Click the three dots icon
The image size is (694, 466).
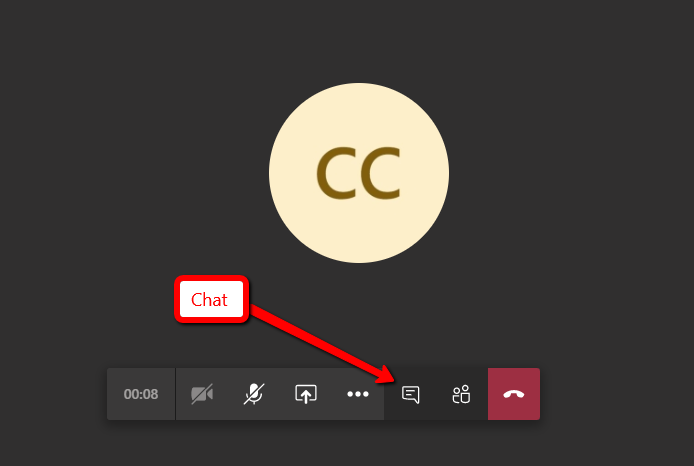click(358, 394)
